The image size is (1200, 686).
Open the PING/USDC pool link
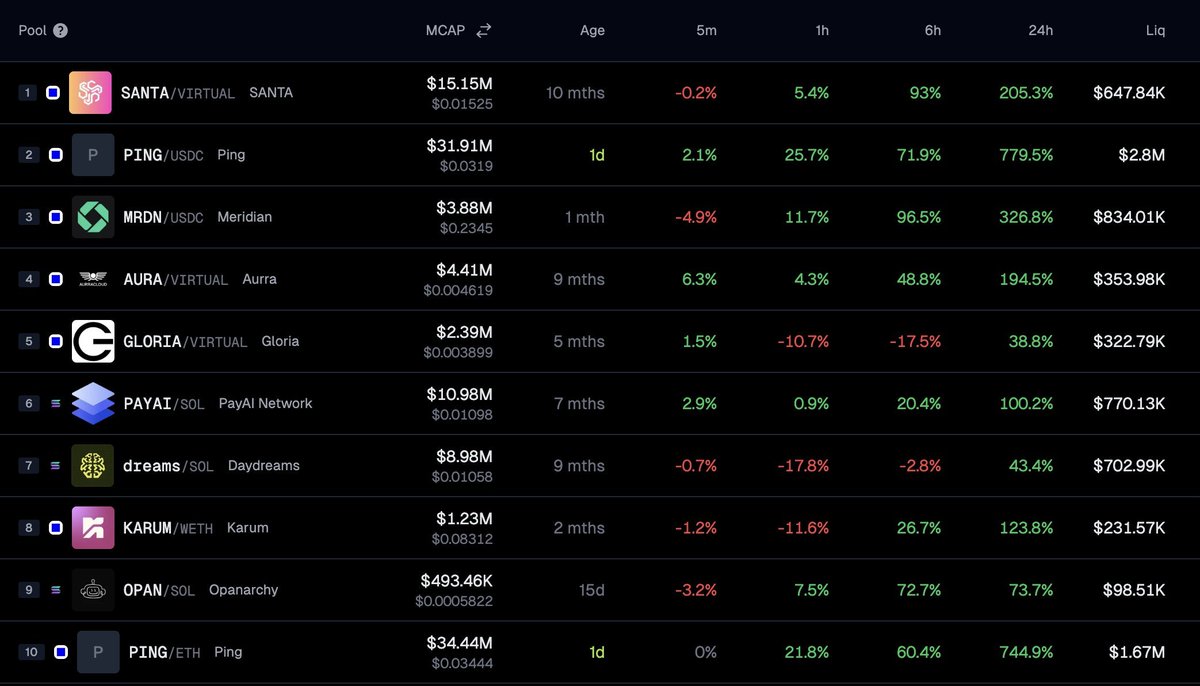[x=163, y=155]
